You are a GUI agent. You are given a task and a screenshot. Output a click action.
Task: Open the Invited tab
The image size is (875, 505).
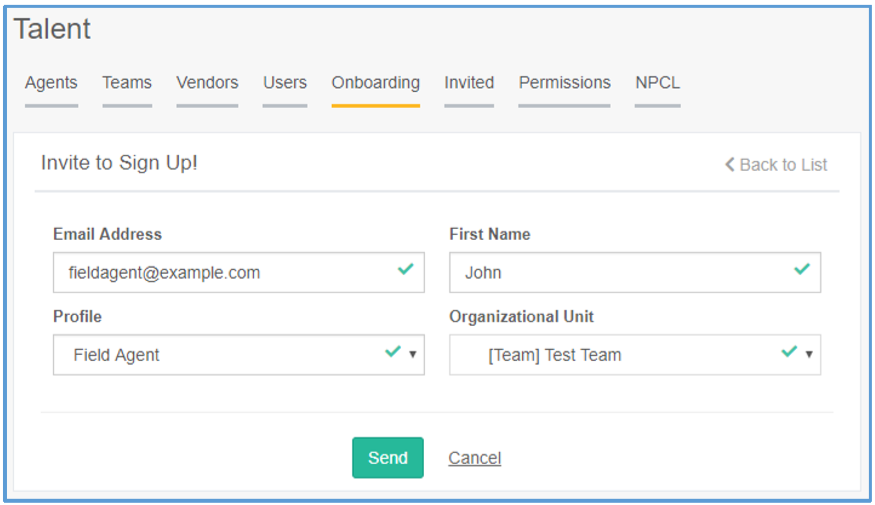pos(469,83)
